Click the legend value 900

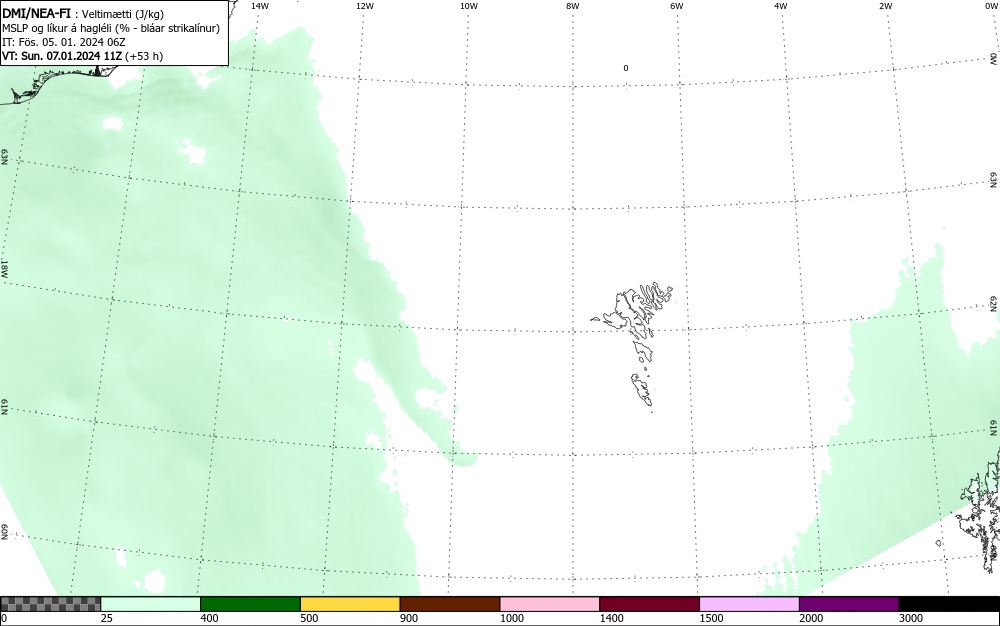[x=409, y=618]
